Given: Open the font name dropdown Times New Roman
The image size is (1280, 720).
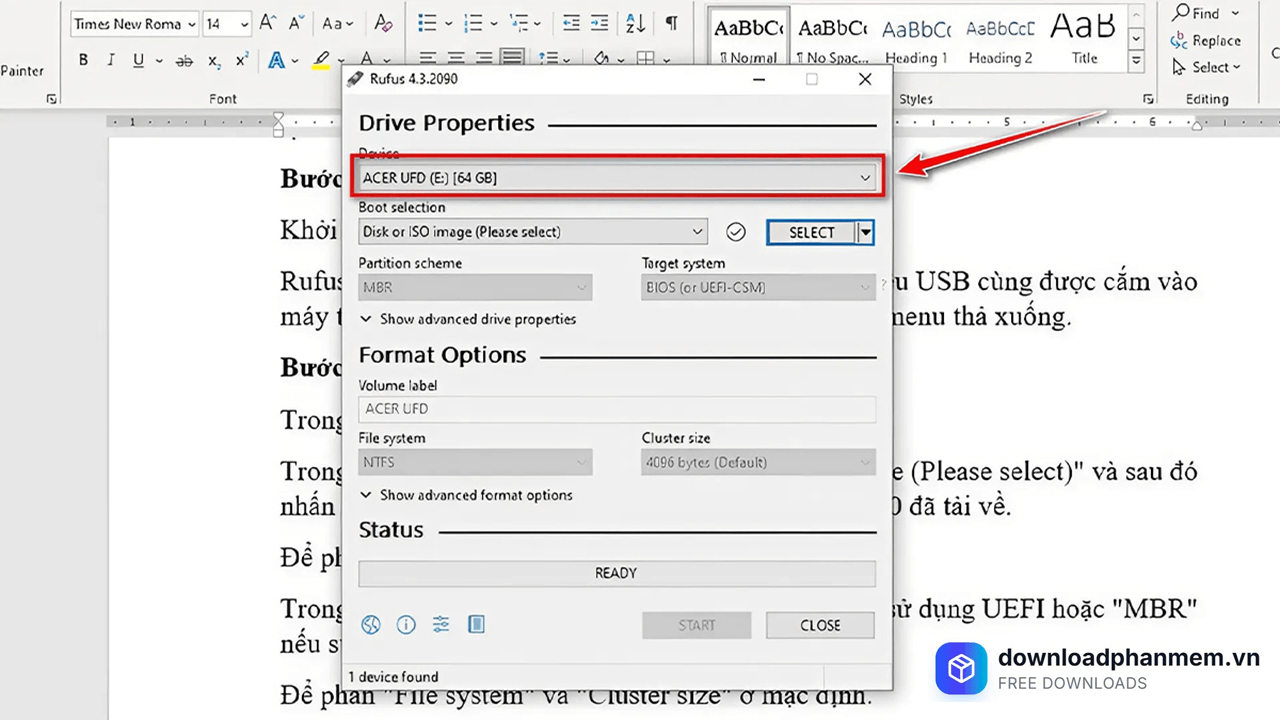Looking at the screenshot, I should coord(191,23).
